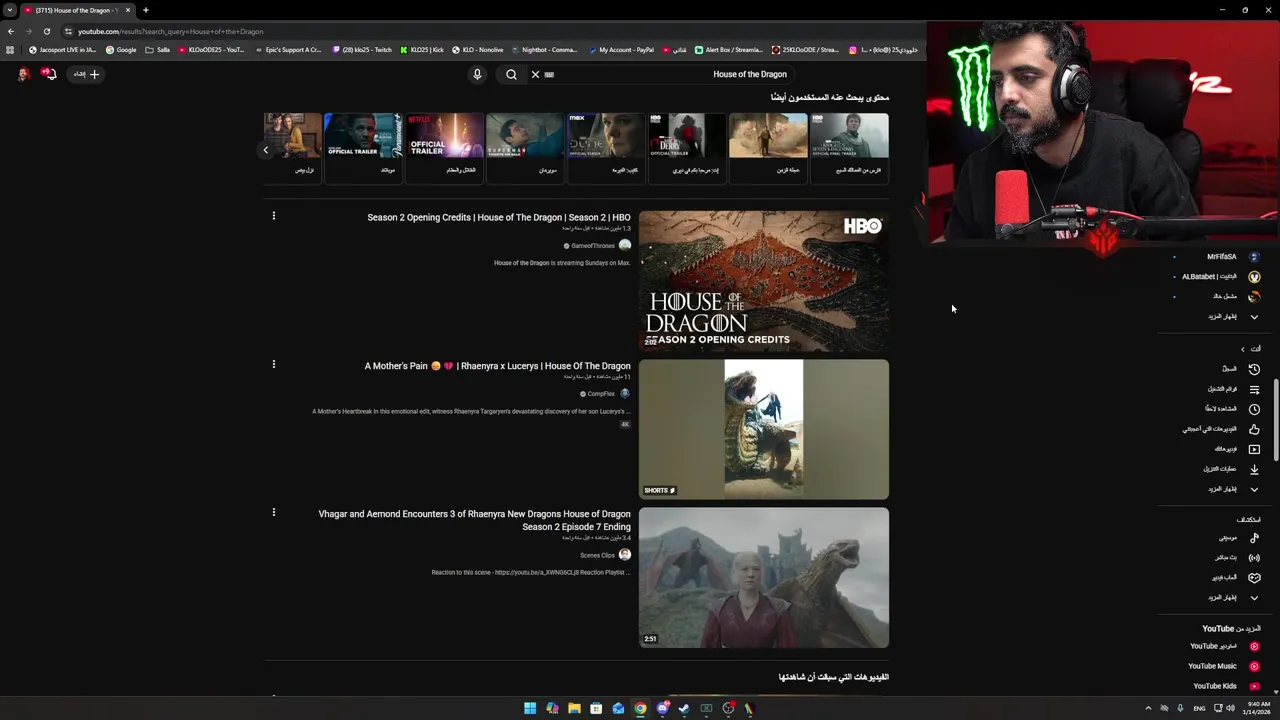Open the Windows Start menu

pyautogui.click(x=530, y=708)
